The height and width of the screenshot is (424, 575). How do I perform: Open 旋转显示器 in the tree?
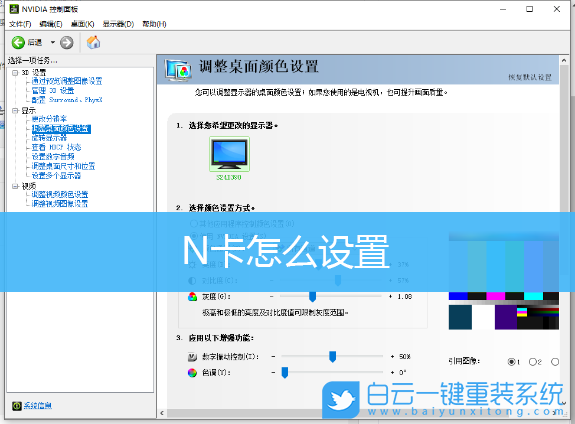coord(49,138)
